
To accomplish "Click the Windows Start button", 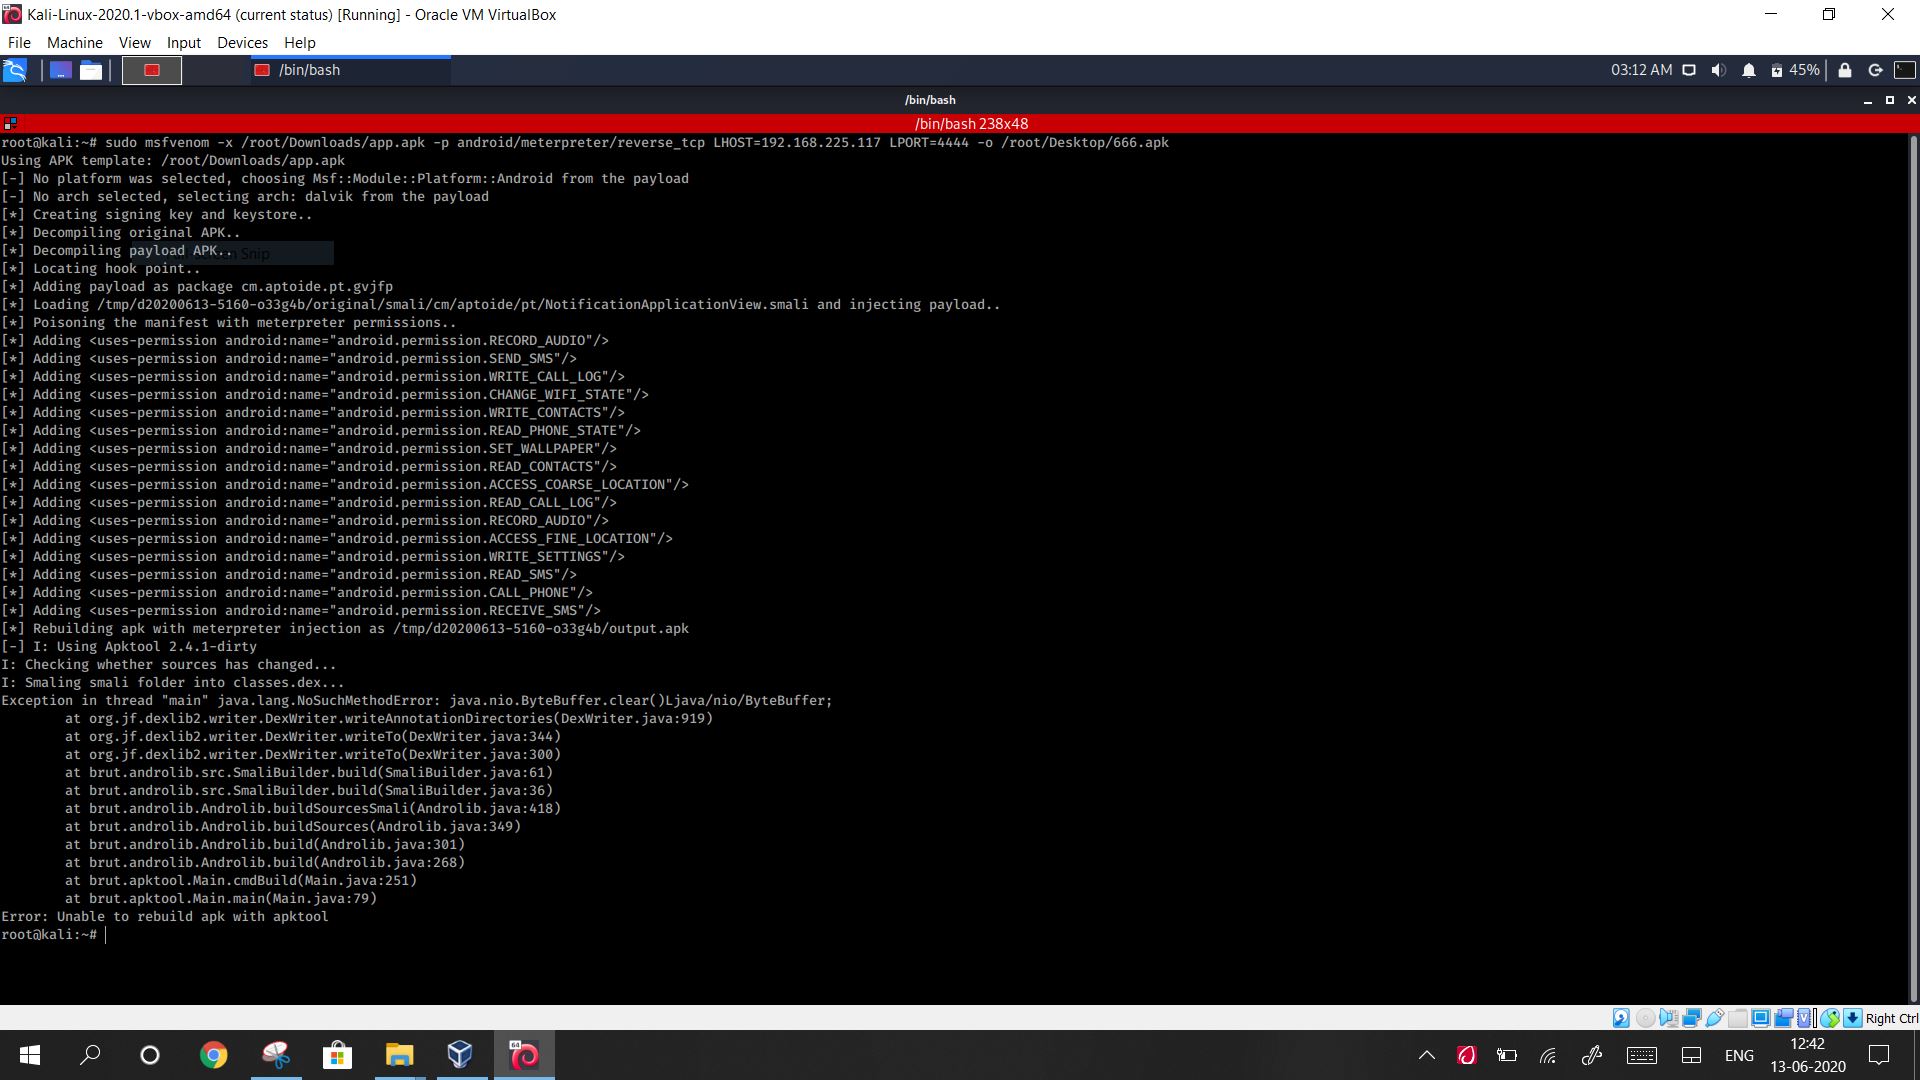I will tap(29, 1055).
